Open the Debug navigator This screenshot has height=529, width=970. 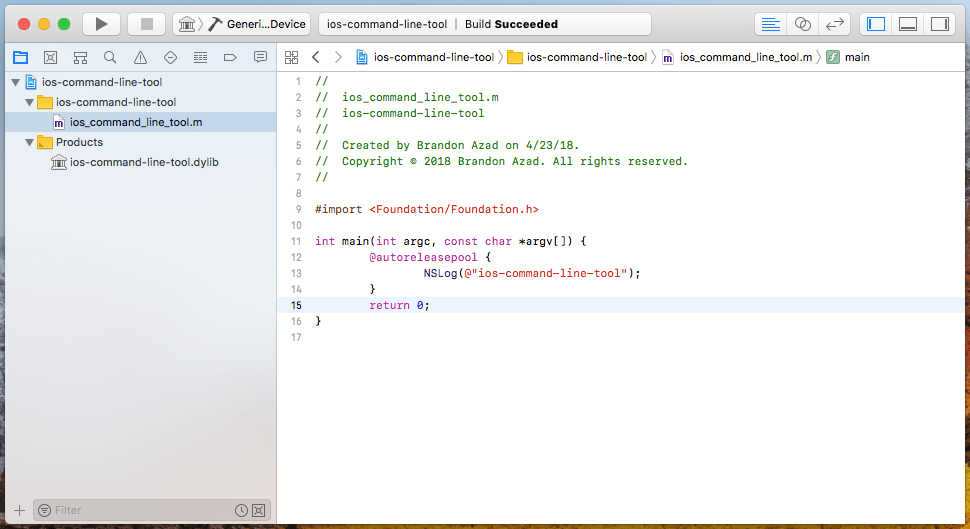click(200, 58)
